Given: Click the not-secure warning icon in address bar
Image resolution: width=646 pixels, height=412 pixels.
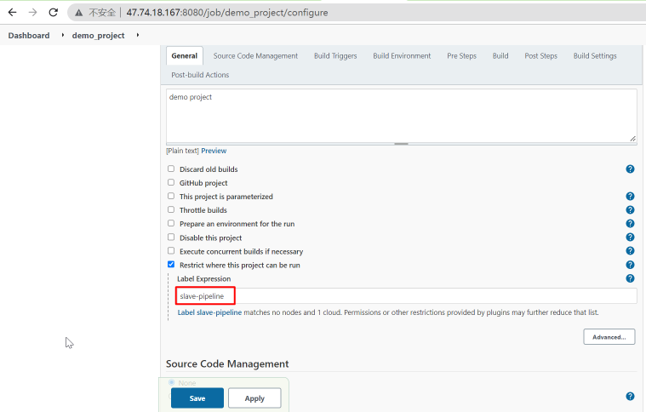Looking at the screenshot, I should [79, 13].
